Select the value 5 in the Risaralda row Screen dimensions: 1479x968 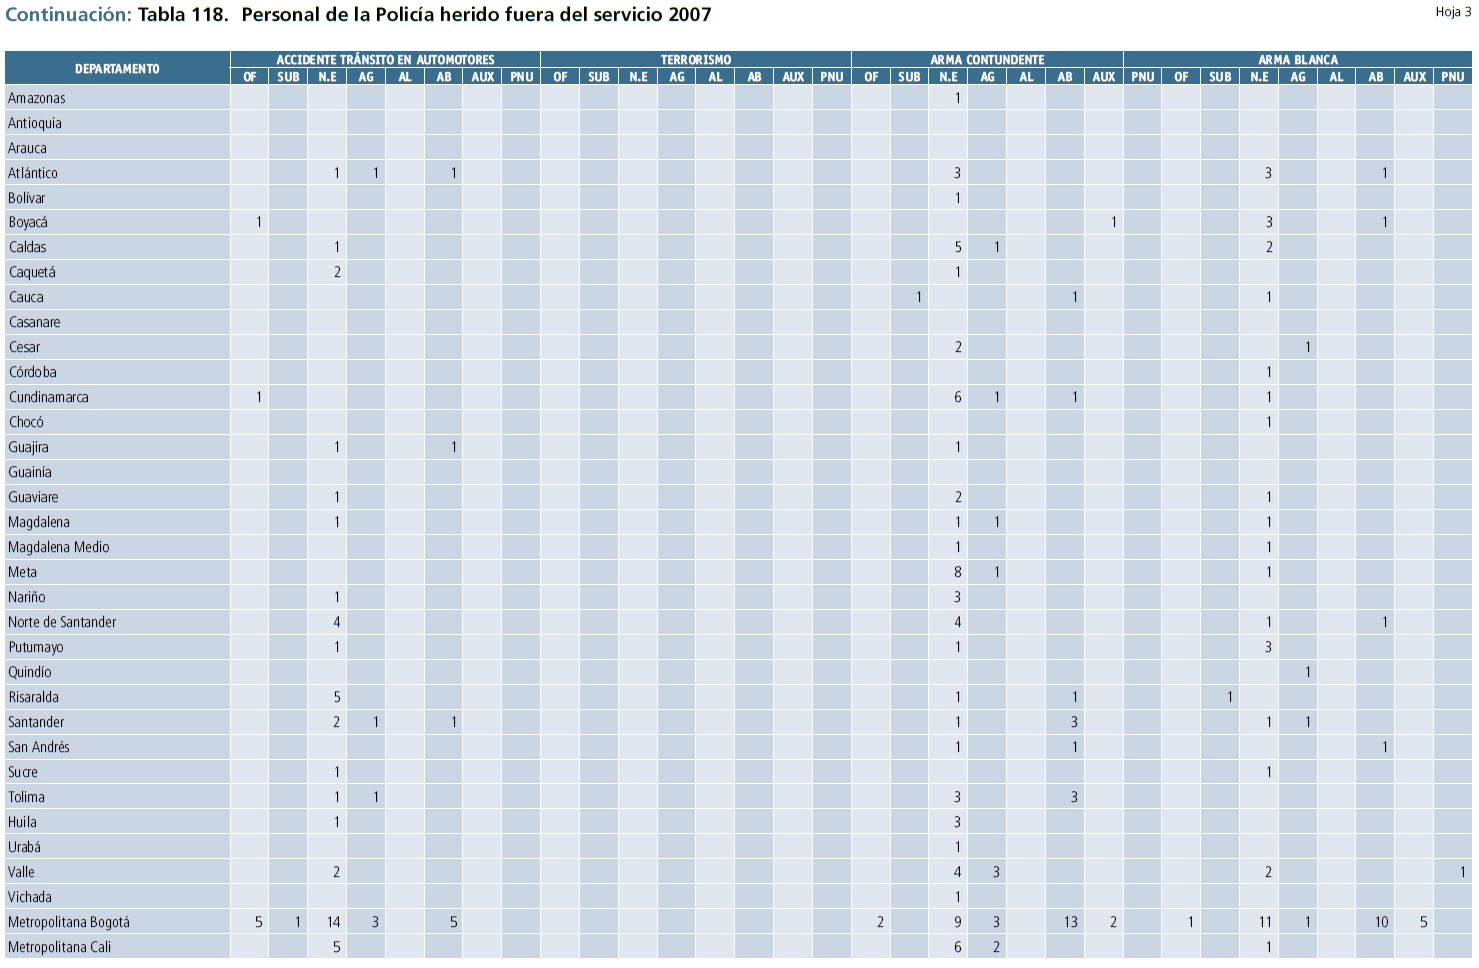pyautogui.click(x=337, y=697)
